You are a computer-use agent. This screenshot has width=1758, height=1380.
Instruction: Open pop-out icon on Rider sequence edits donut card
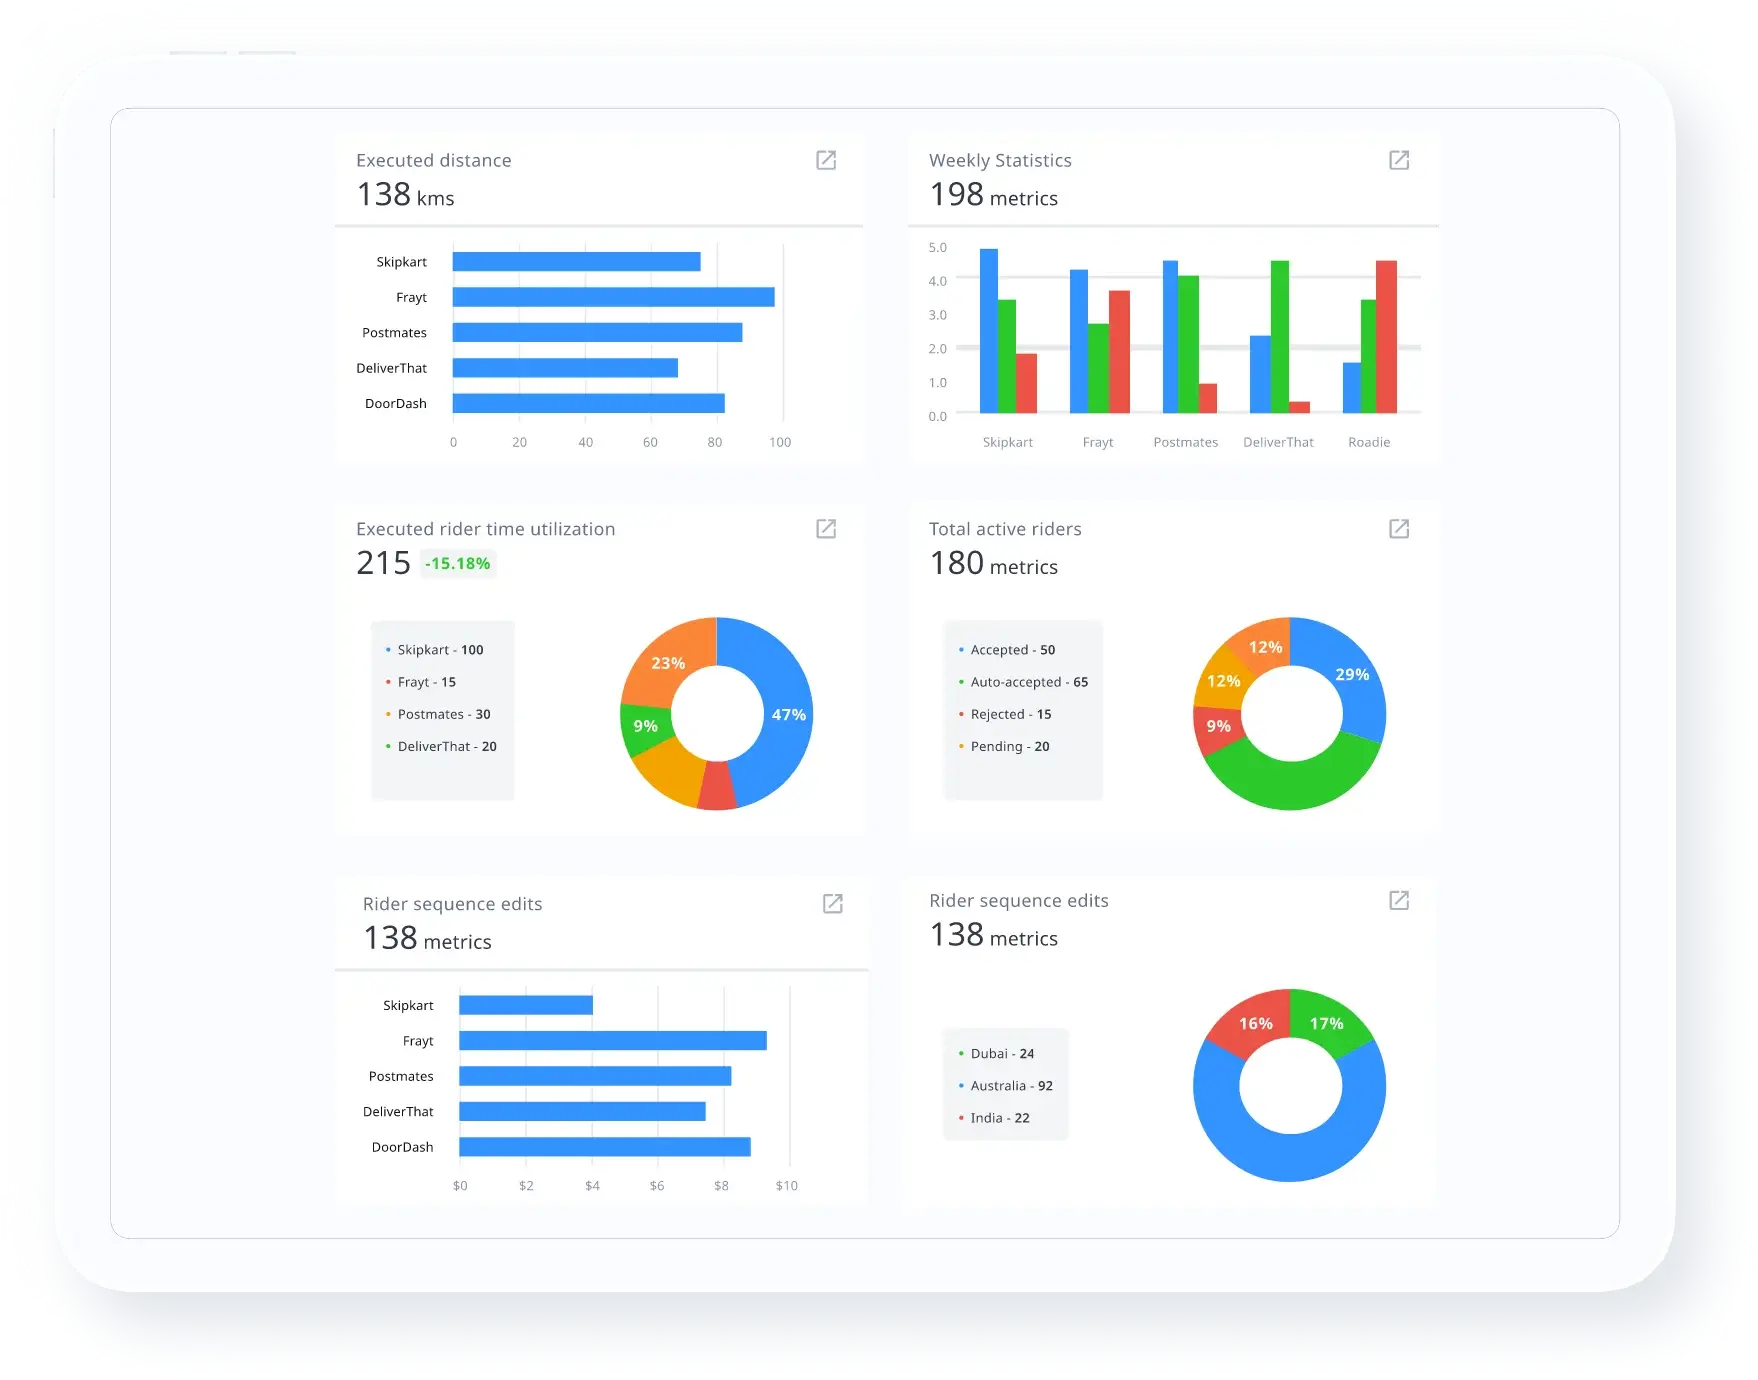pyautogui.click(x=1399, y=901)
